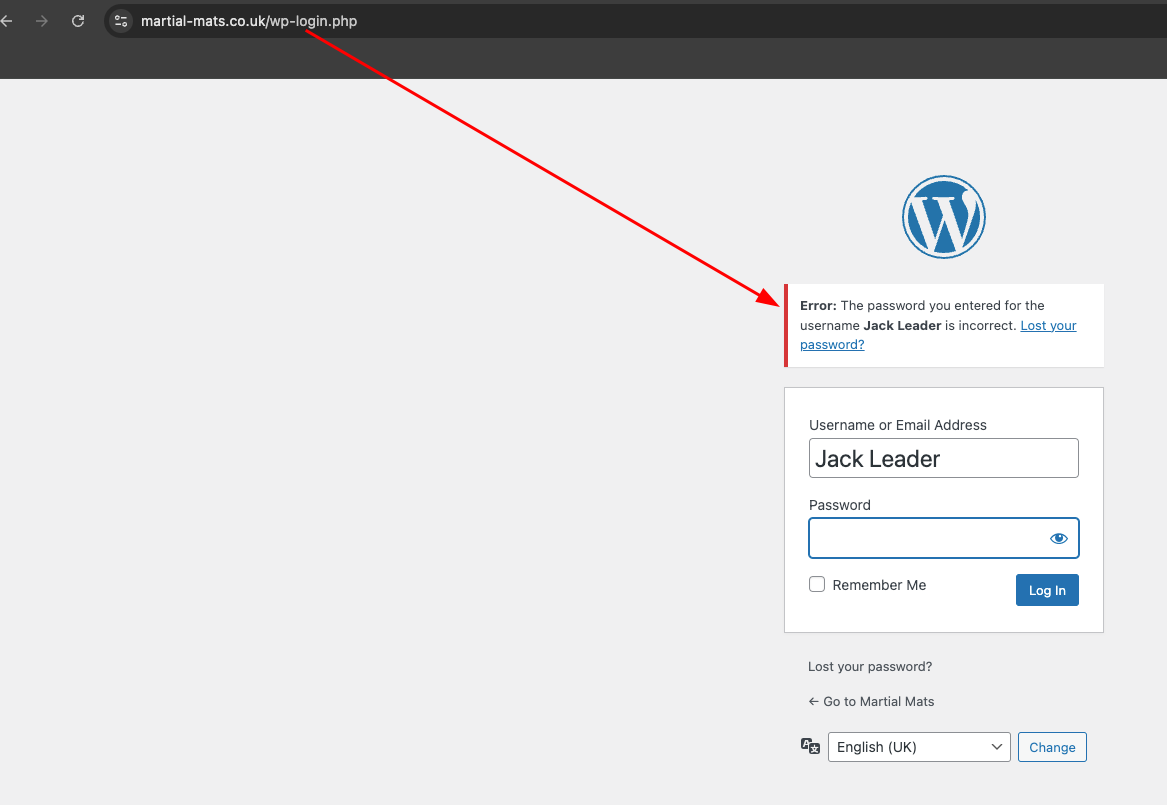Click the Password field label
Viewport: 1167px width, 805px height.
[840, 505]
